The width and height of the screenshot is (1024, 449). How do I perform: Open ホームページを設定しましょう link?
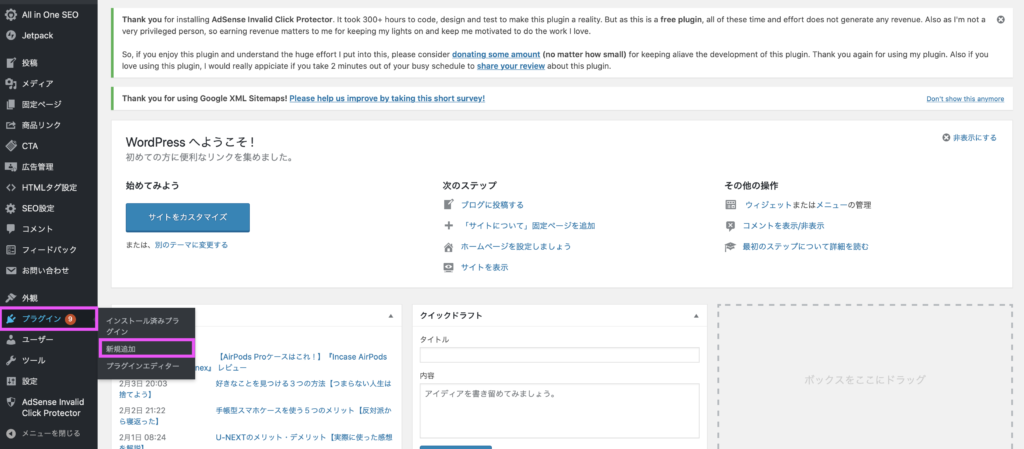point(516,247)
